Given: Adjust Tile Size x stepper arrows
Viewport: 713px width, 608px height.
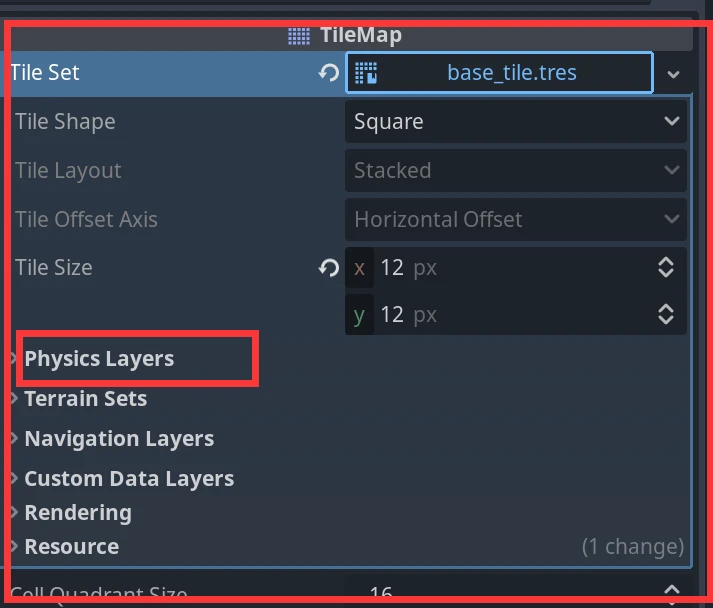Looking at the screenshot, I should point(666,268).
